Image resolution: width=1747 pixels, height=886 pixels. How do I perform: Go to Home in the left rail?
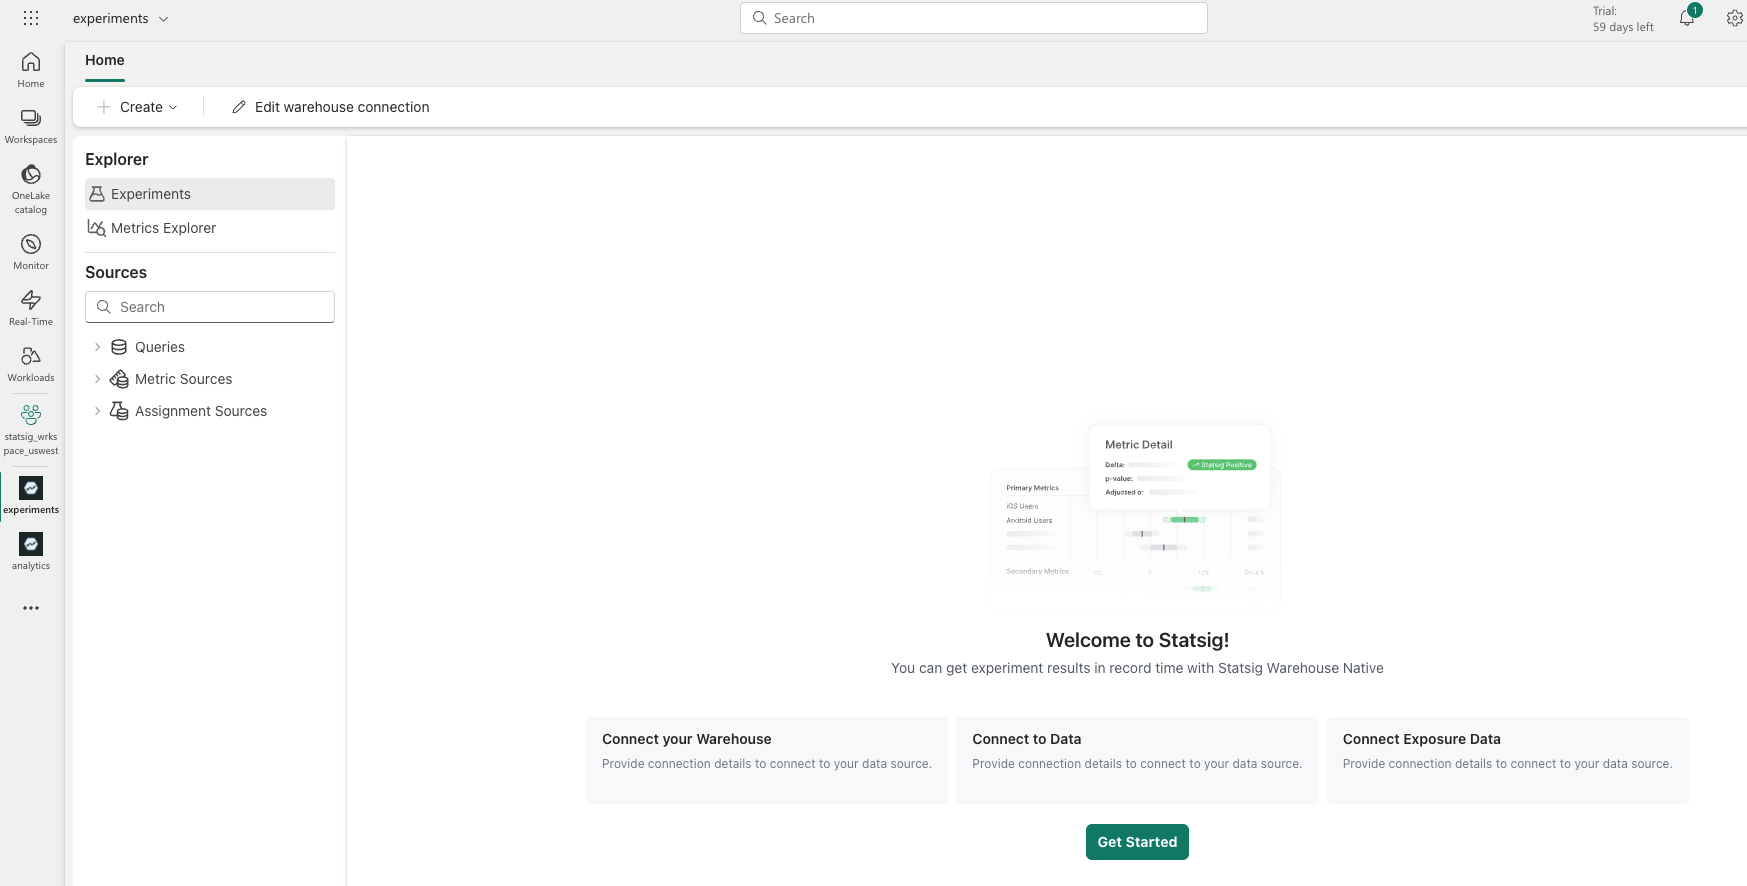click(31, 70)
